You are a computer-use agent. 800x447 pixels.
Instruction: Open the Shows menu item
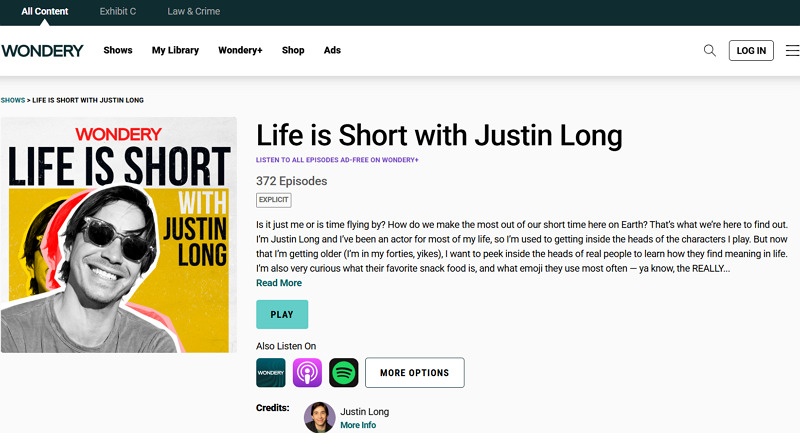tap(118, 50)
